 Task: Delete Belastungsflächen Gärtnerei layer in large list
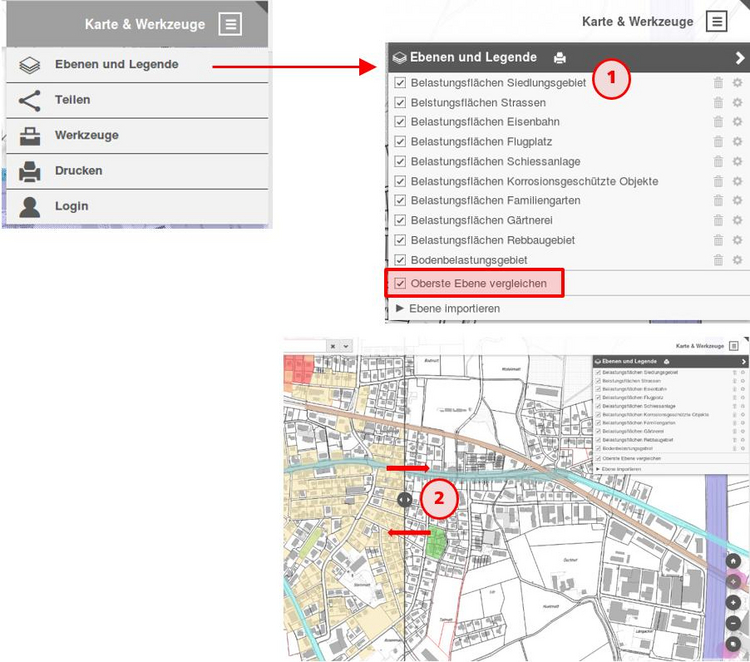718,220
